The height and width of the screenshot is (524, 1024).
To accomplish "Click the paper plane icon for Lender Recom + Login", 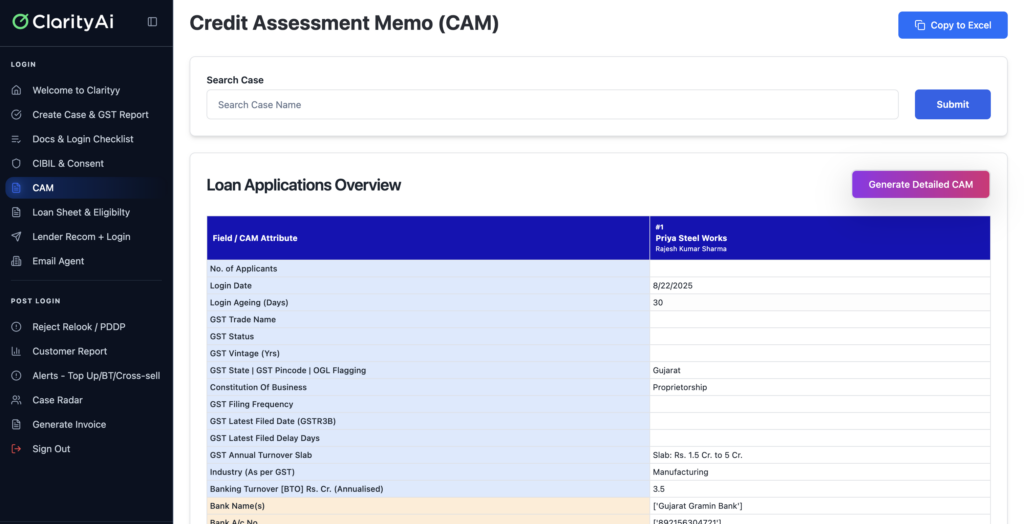I will tap(16, 237).
